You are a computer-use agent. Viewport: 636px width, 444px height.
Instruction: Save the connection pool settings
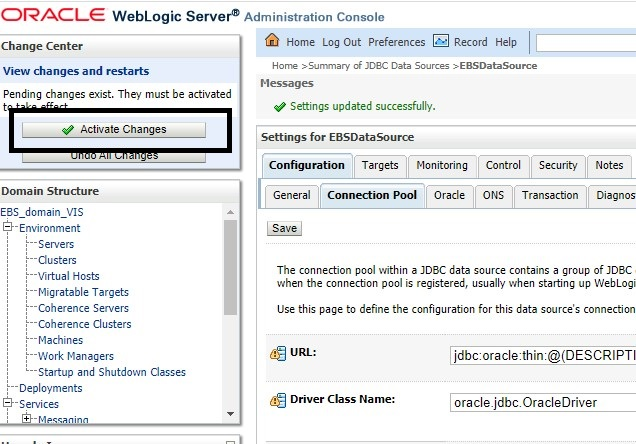[x=284, y=228]
